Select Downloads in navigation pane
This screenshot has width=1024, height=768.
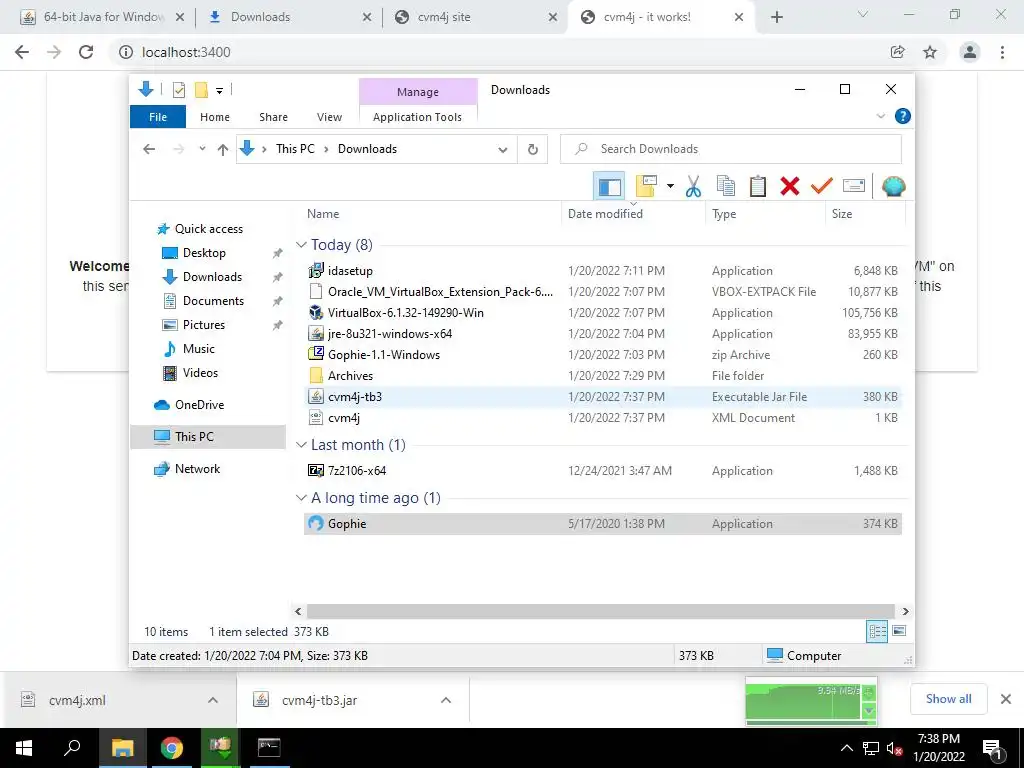point(212,277)
